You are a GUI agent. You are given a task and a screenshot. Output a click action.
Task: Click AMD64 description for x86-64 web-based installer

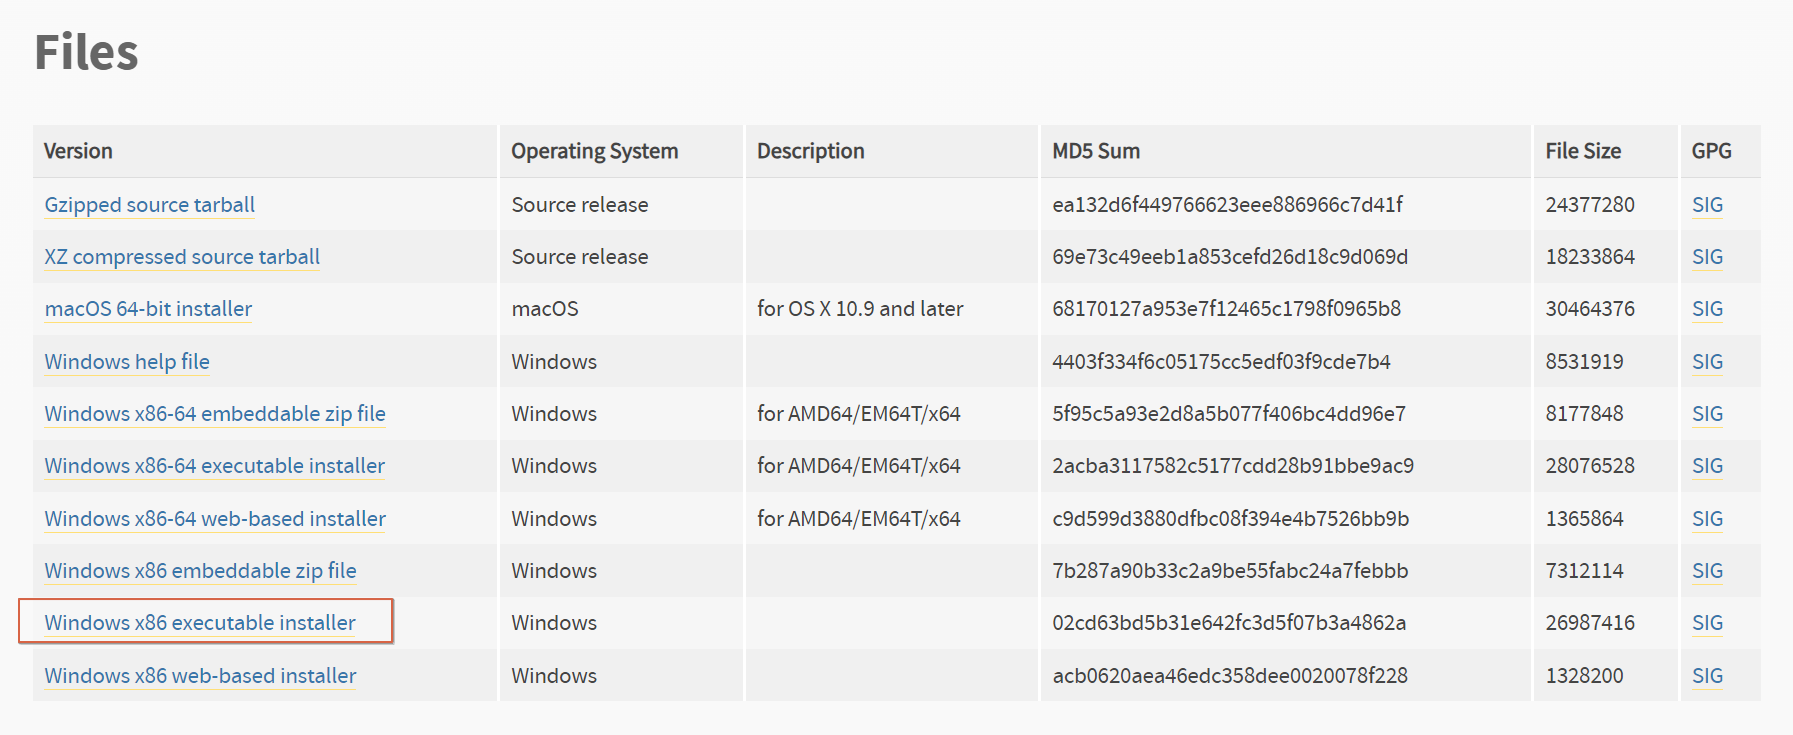point(859,519)
